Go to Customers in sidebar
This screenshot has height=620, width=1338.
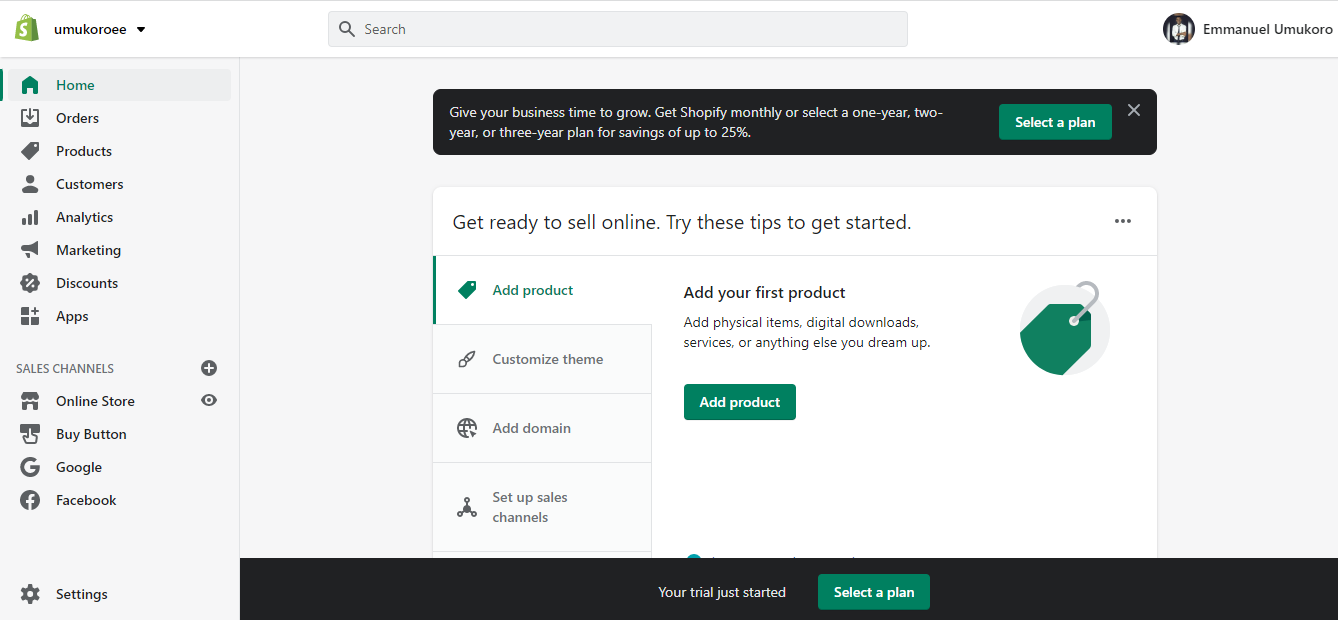click(x=89, y=184)
